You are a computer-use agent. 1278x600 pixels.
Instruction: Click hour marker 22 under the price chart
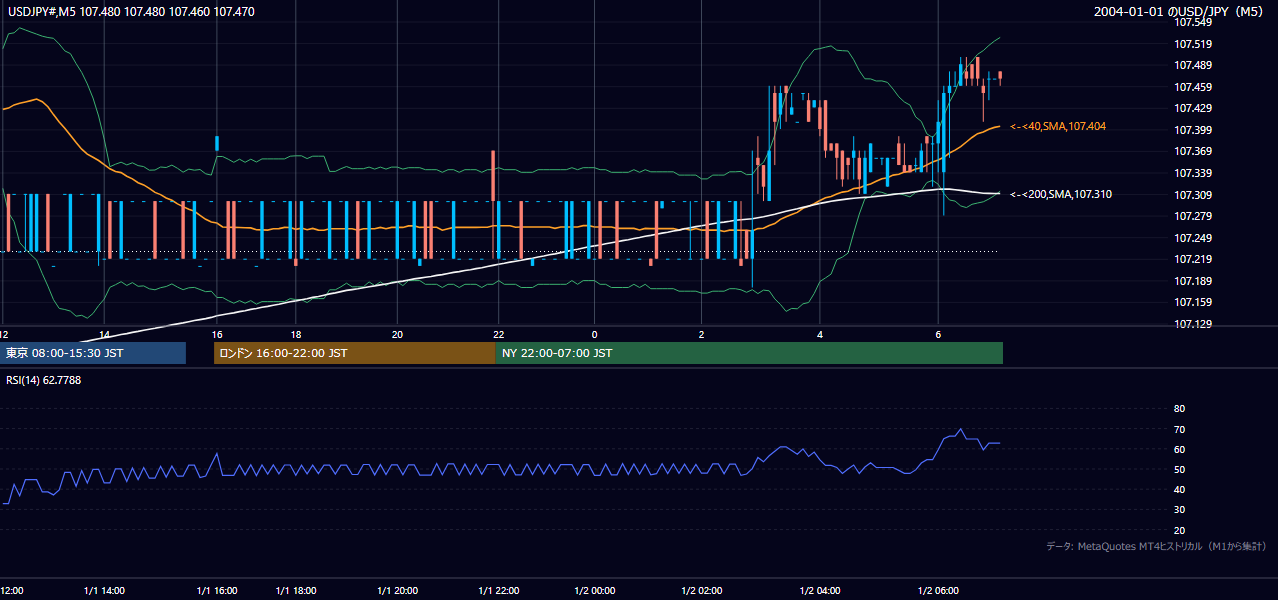tap(498, 334)
